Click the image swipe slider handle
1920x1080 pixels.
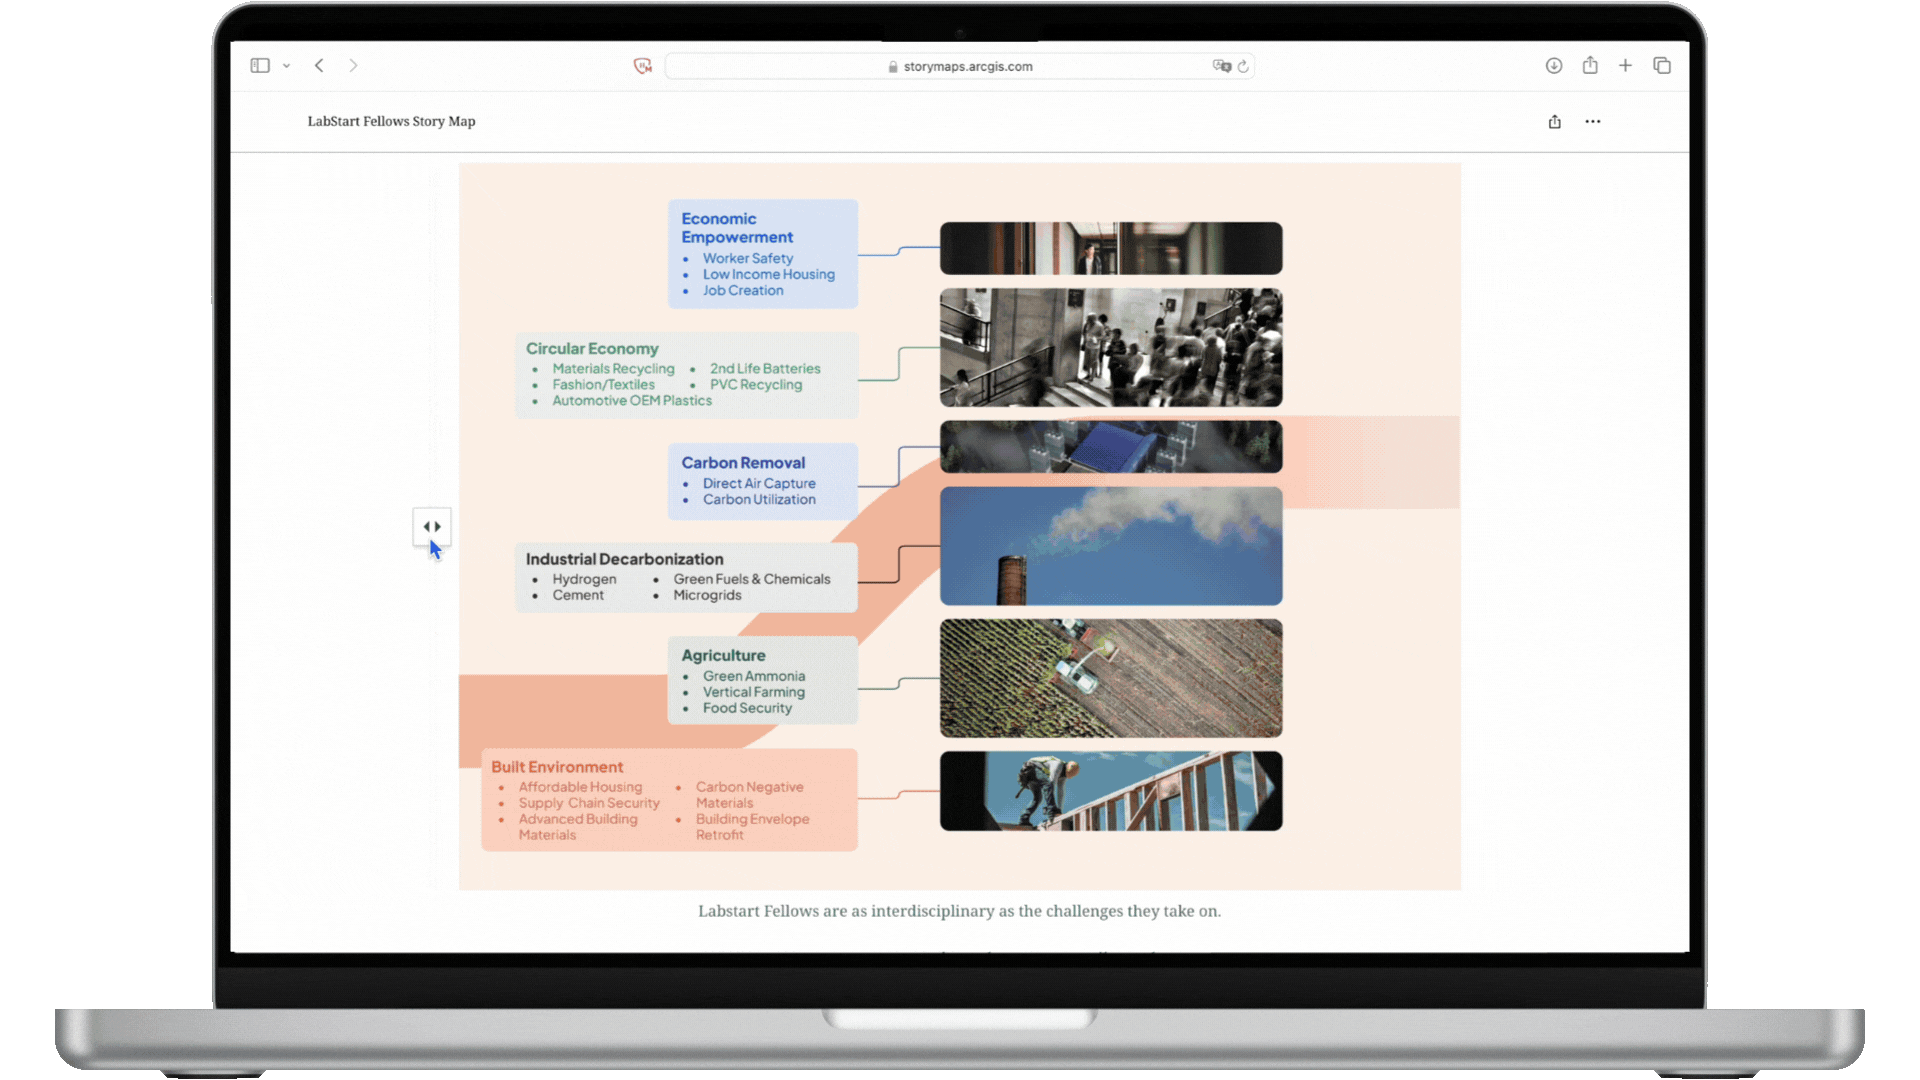click(x=432, y=526)
